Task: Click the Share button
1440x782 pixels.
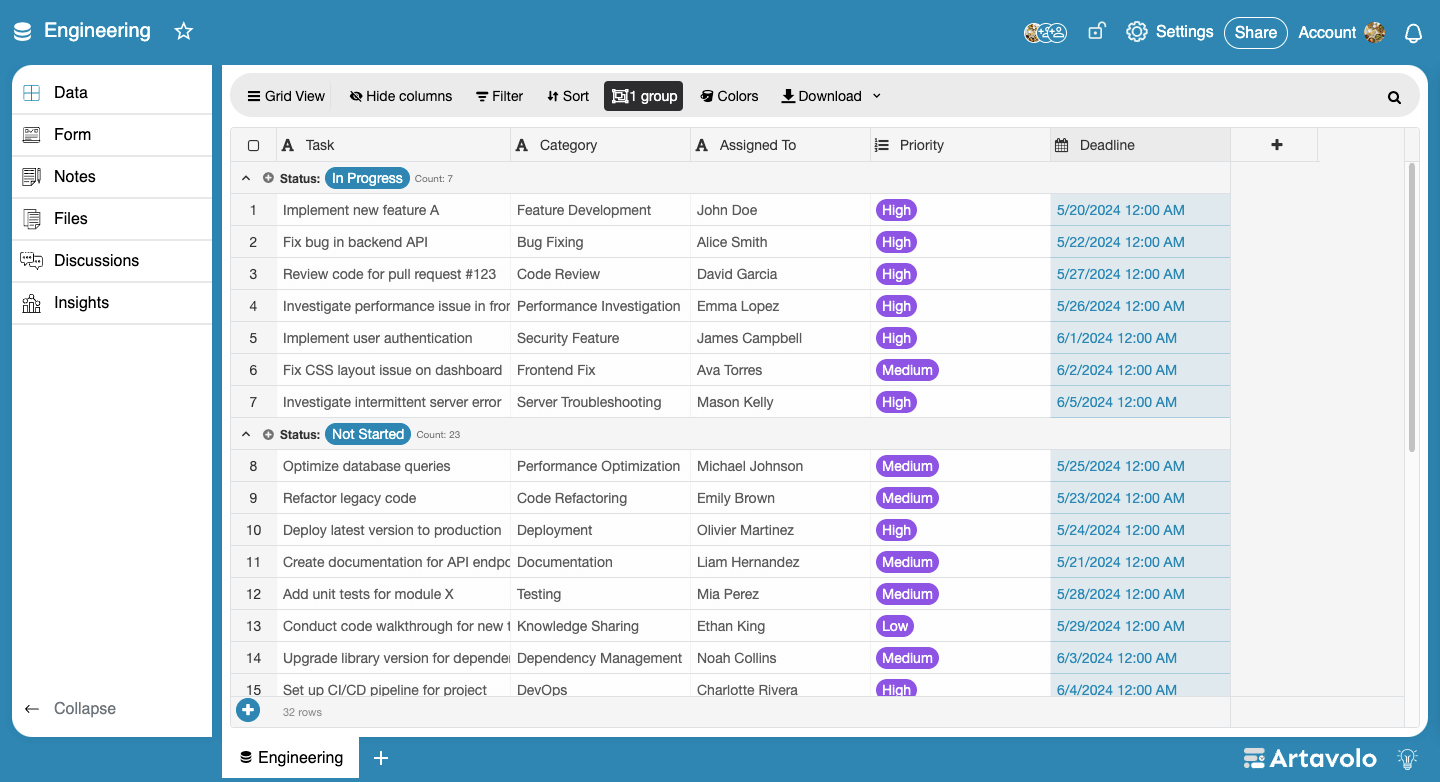Action: [1256, 33]
